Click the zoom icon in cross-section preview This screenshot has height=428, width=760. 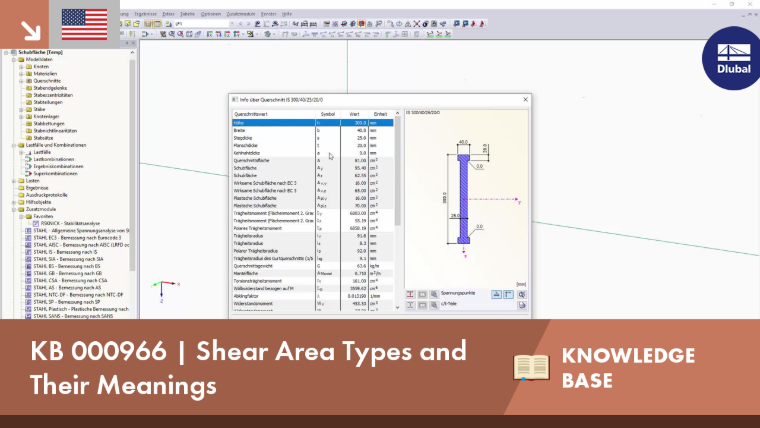(522, 294)
